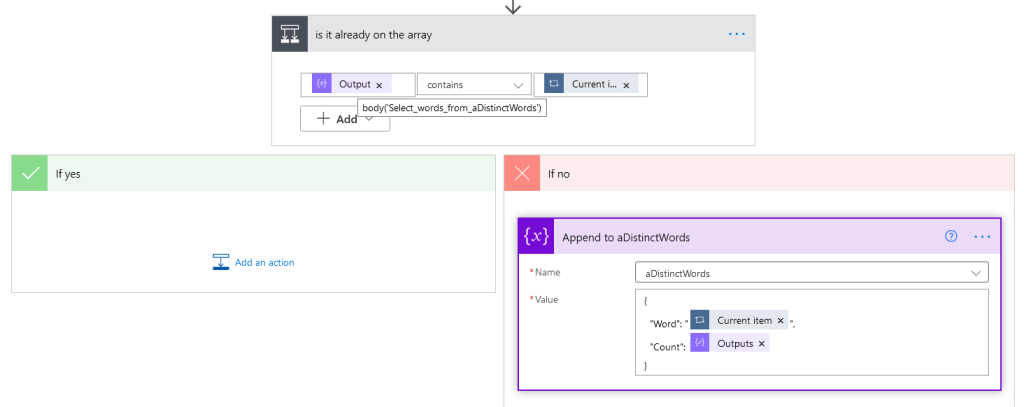This screenshot has height=407, width=1024.
Task: Click the Add an action icon
Action: tap(221, 262)
